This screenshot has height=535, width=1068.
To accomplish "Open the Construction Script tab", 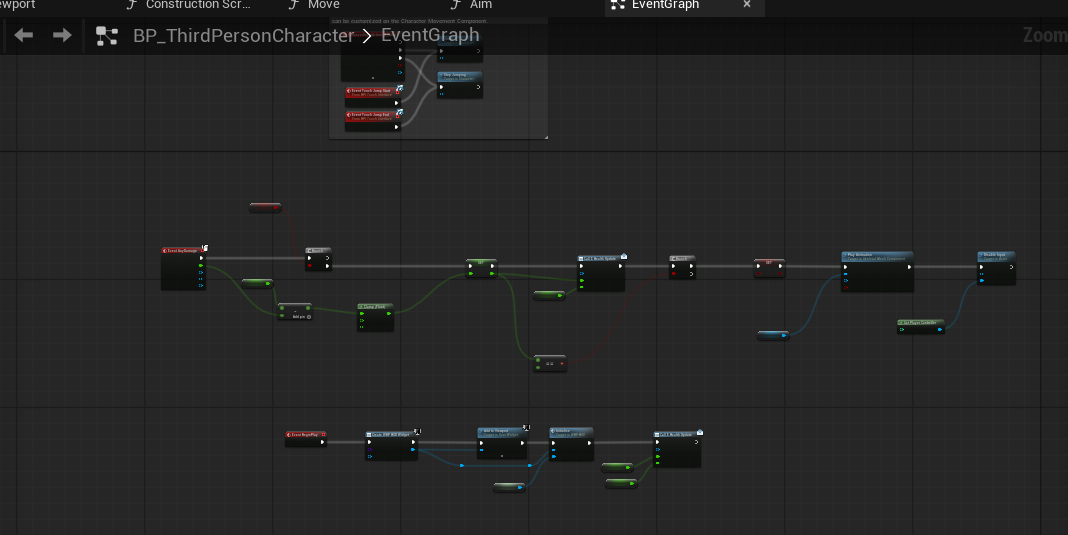I will [x=195, y=5].
